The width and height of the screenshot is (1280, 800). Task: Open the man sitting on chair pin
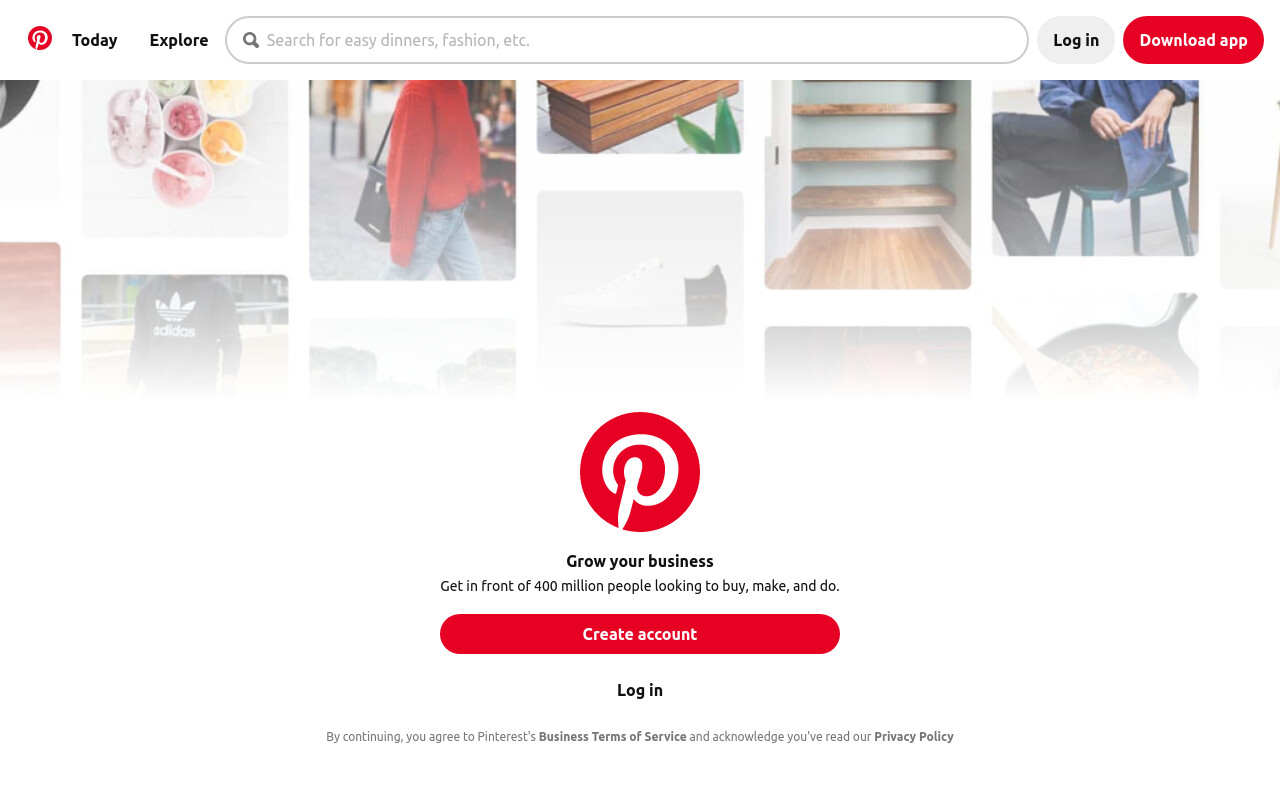coord(1095,167)
